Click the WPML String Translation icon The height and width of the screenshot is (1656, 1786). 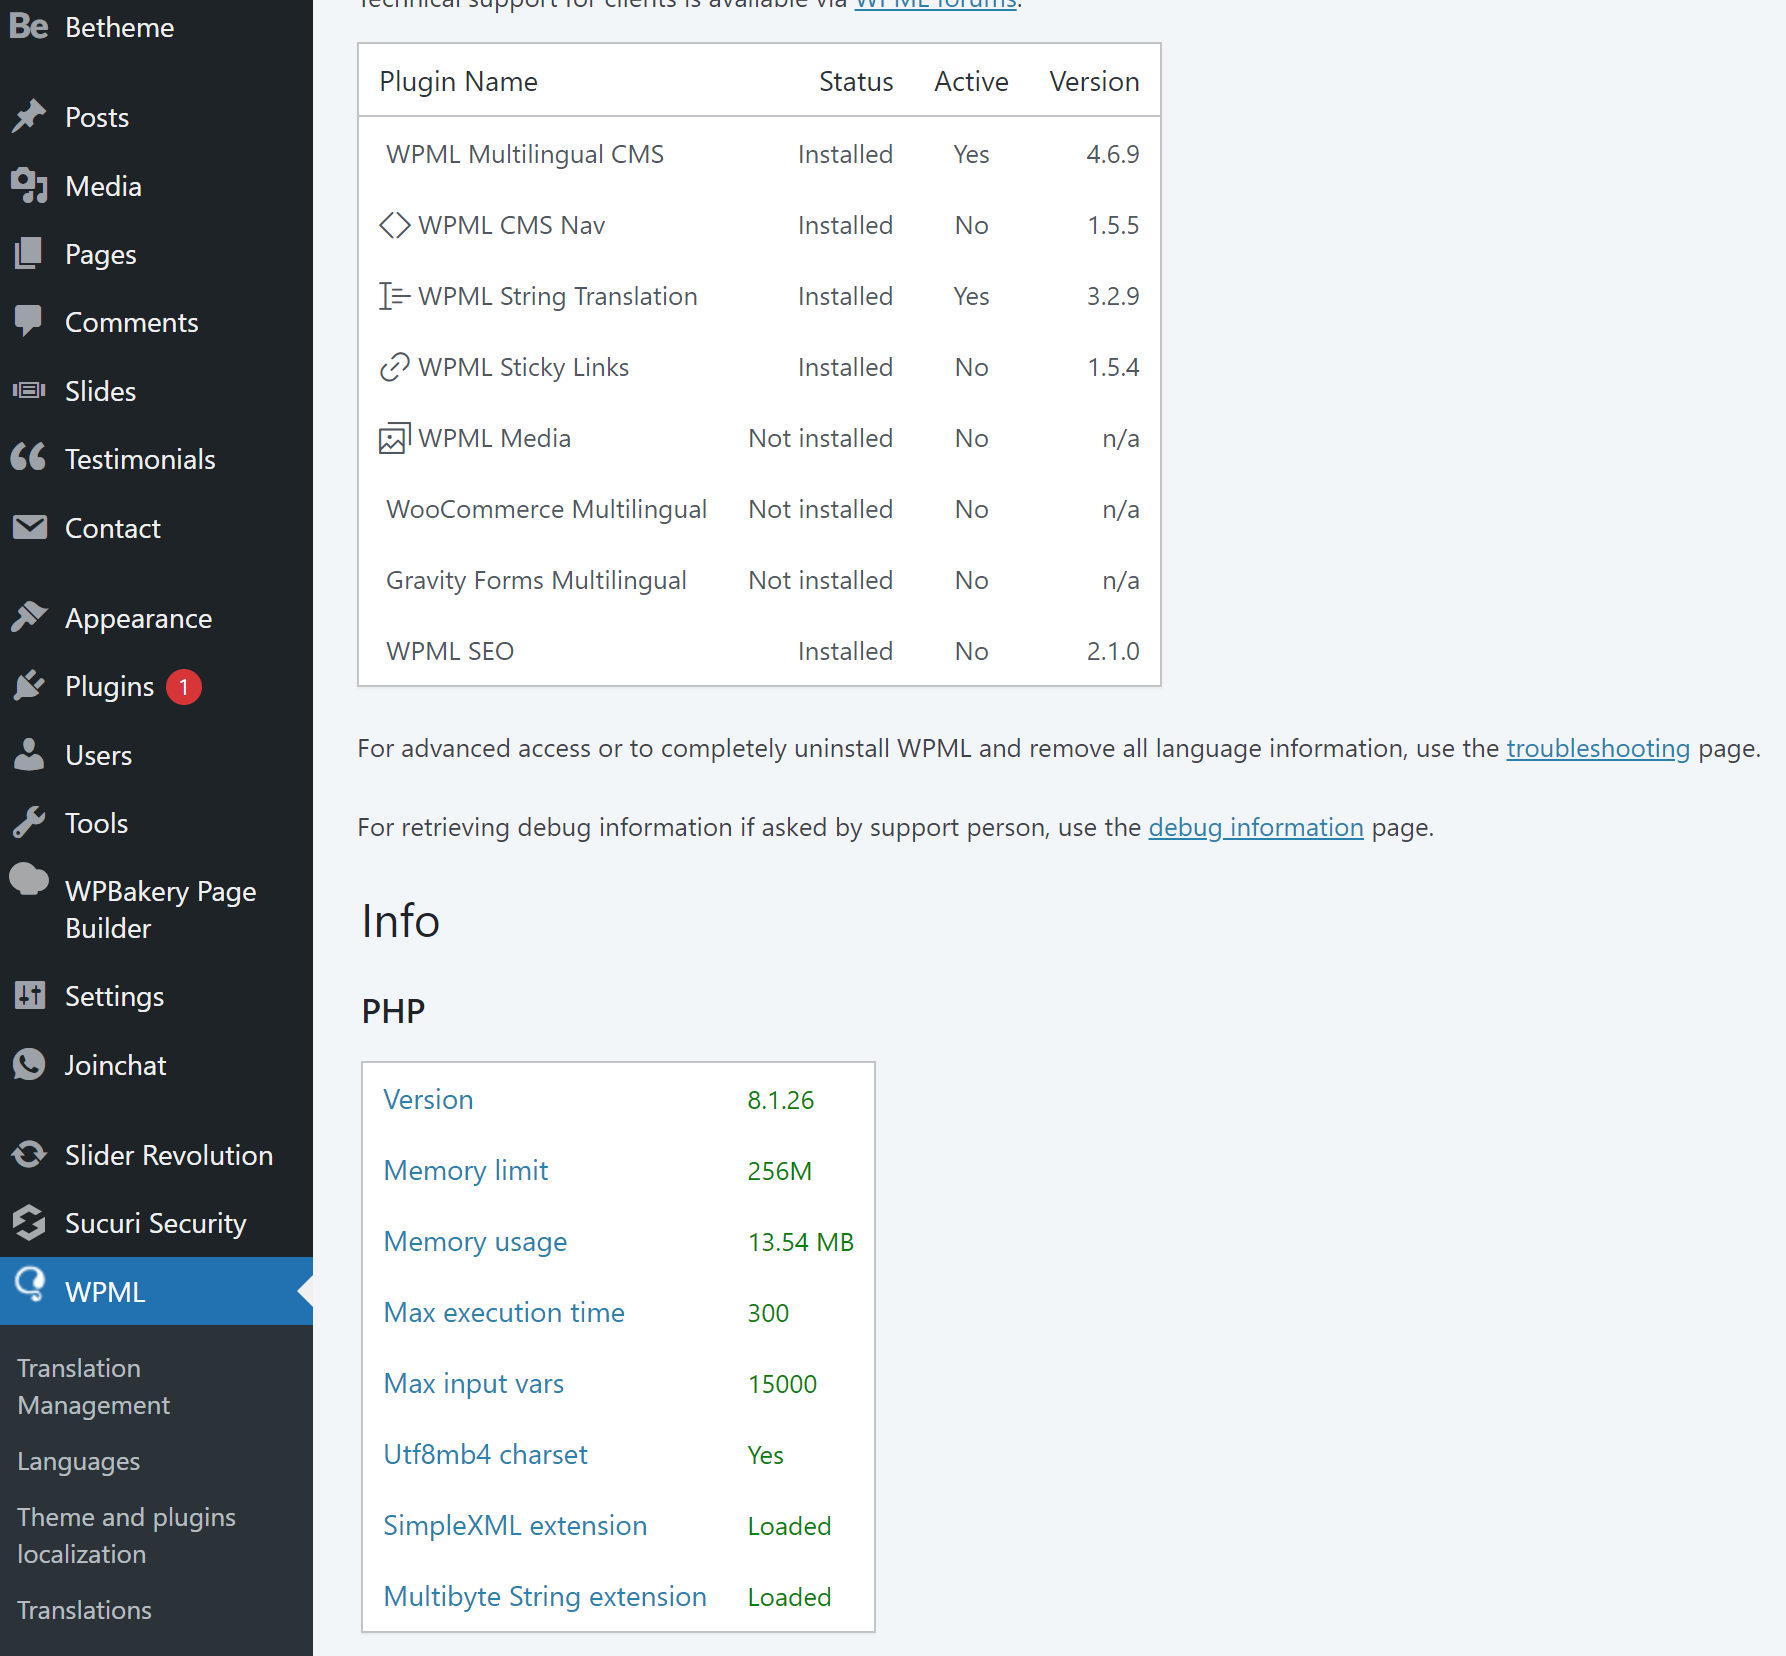point(395,296)
